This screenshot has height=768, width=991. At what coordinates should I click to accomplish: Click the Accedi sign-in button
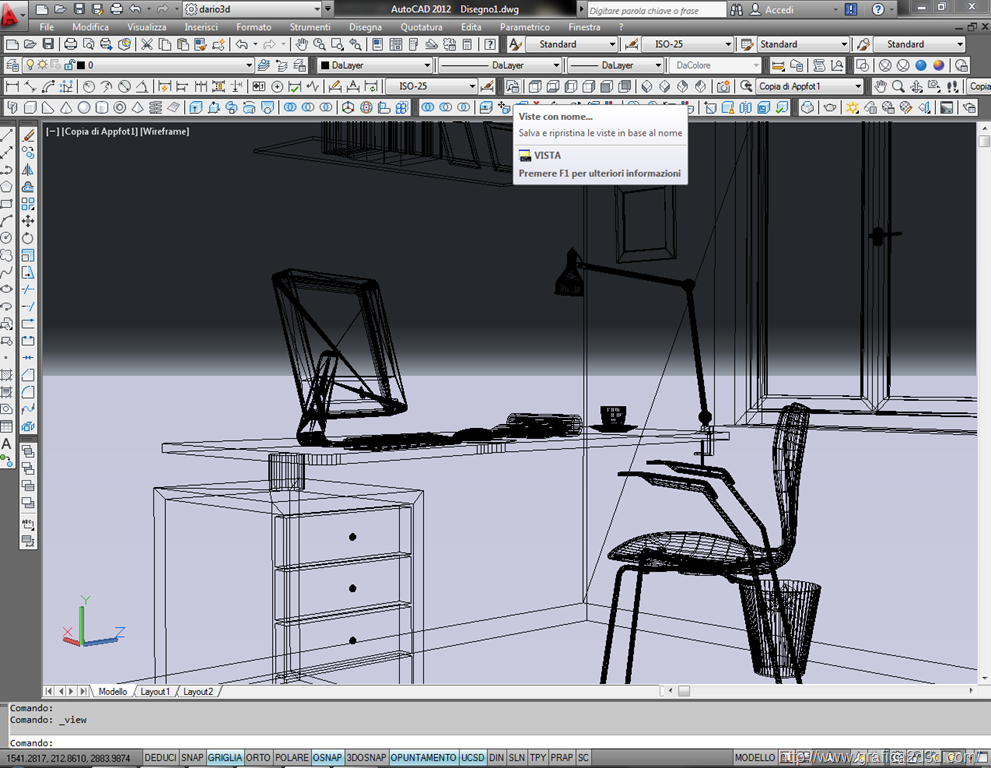(779, 9)
